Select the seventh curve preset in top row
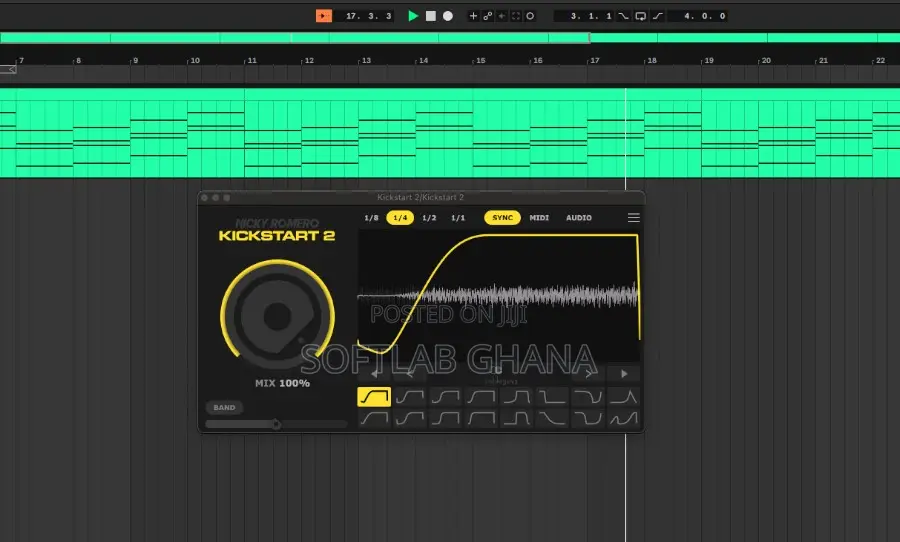Screen dimensions: 900x542 coord(588,397)
